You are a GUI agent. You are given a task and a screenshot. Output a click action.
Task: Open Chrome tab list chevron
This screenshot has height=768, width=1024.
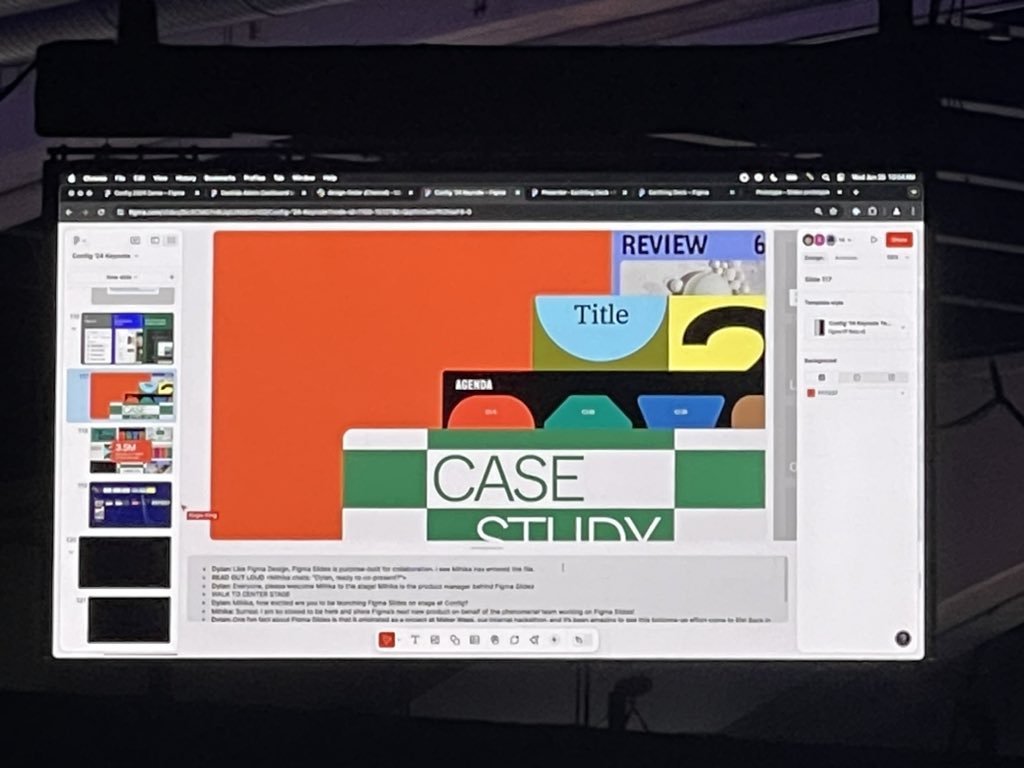click(x=913, y=192)
